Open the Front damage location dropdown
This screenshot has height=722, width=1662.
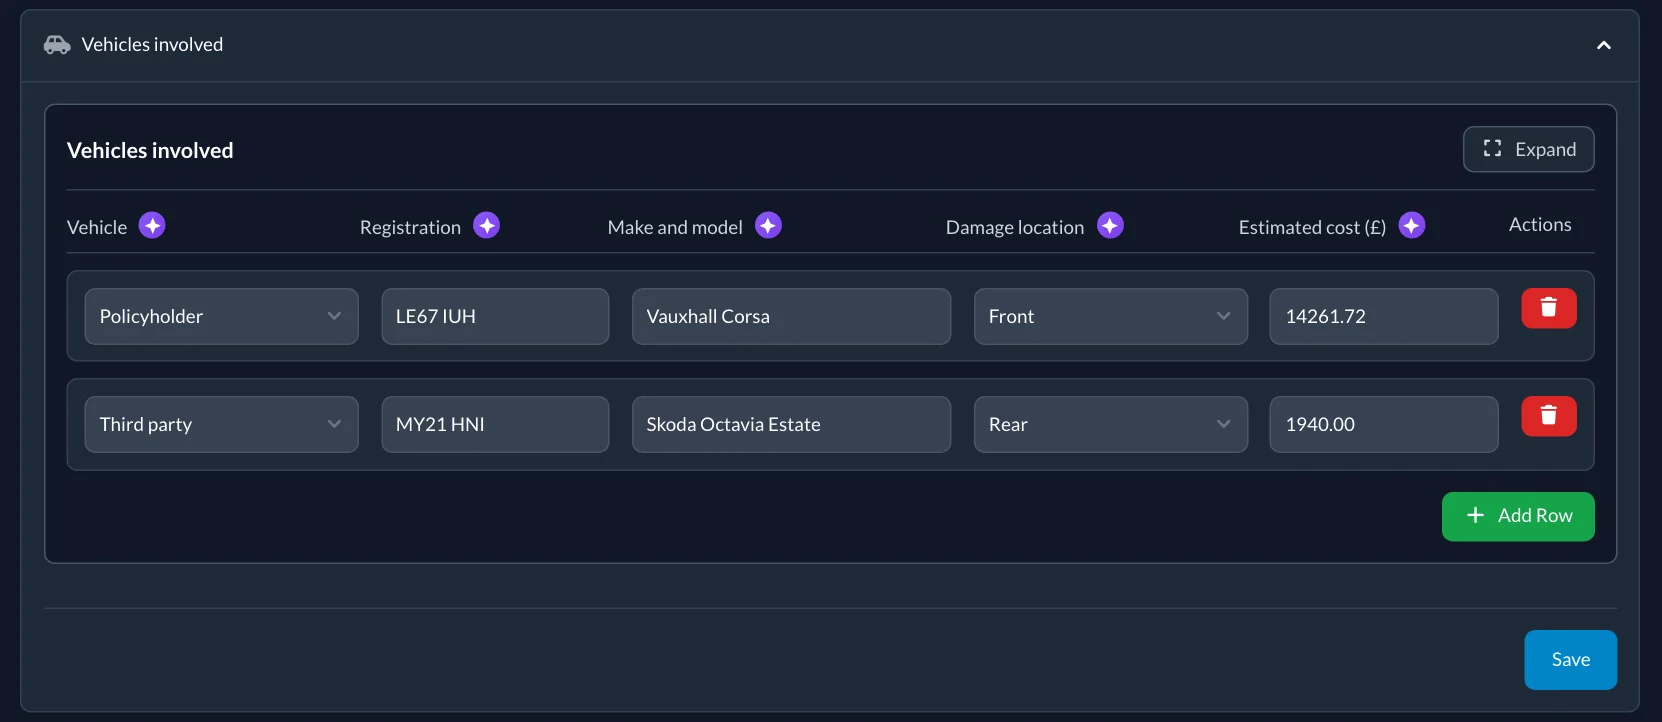pyautogui.click(x=1111, y=316)
